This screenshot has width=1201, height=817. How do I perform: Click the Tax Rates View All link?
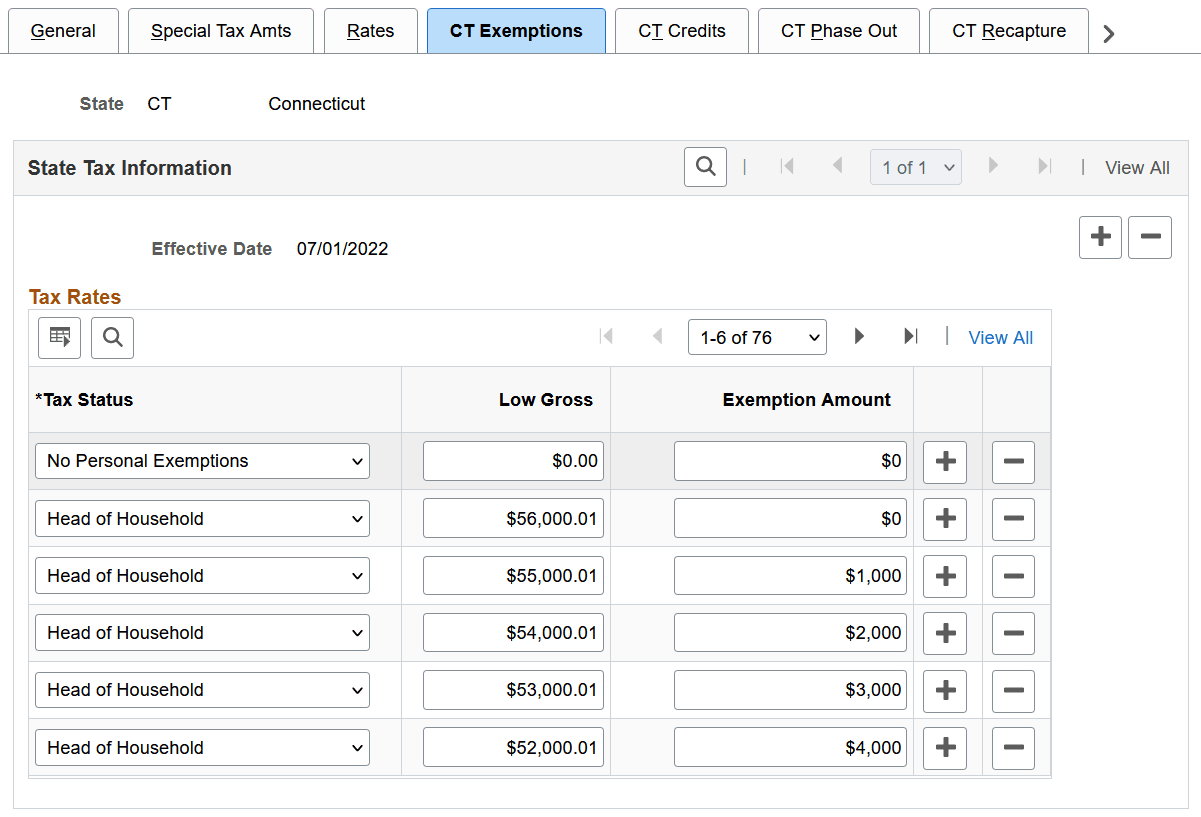[1001, 338]
